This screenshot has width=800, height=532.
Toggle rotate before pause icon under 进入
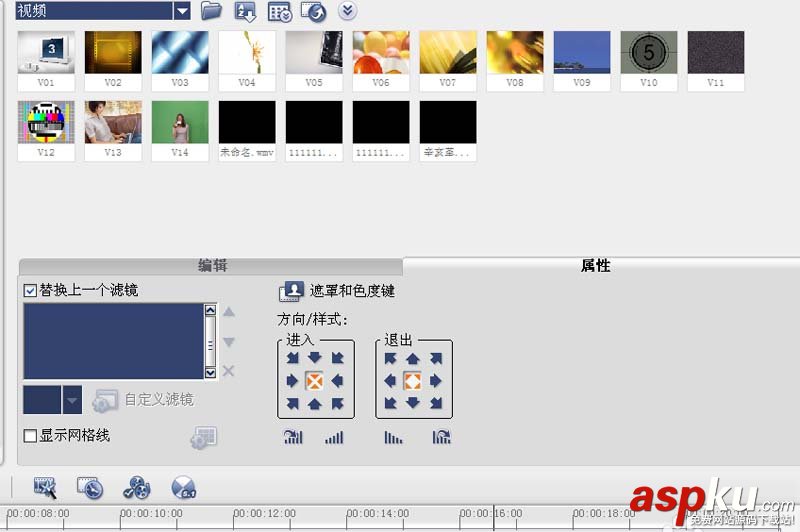click(x=293, y=437)
